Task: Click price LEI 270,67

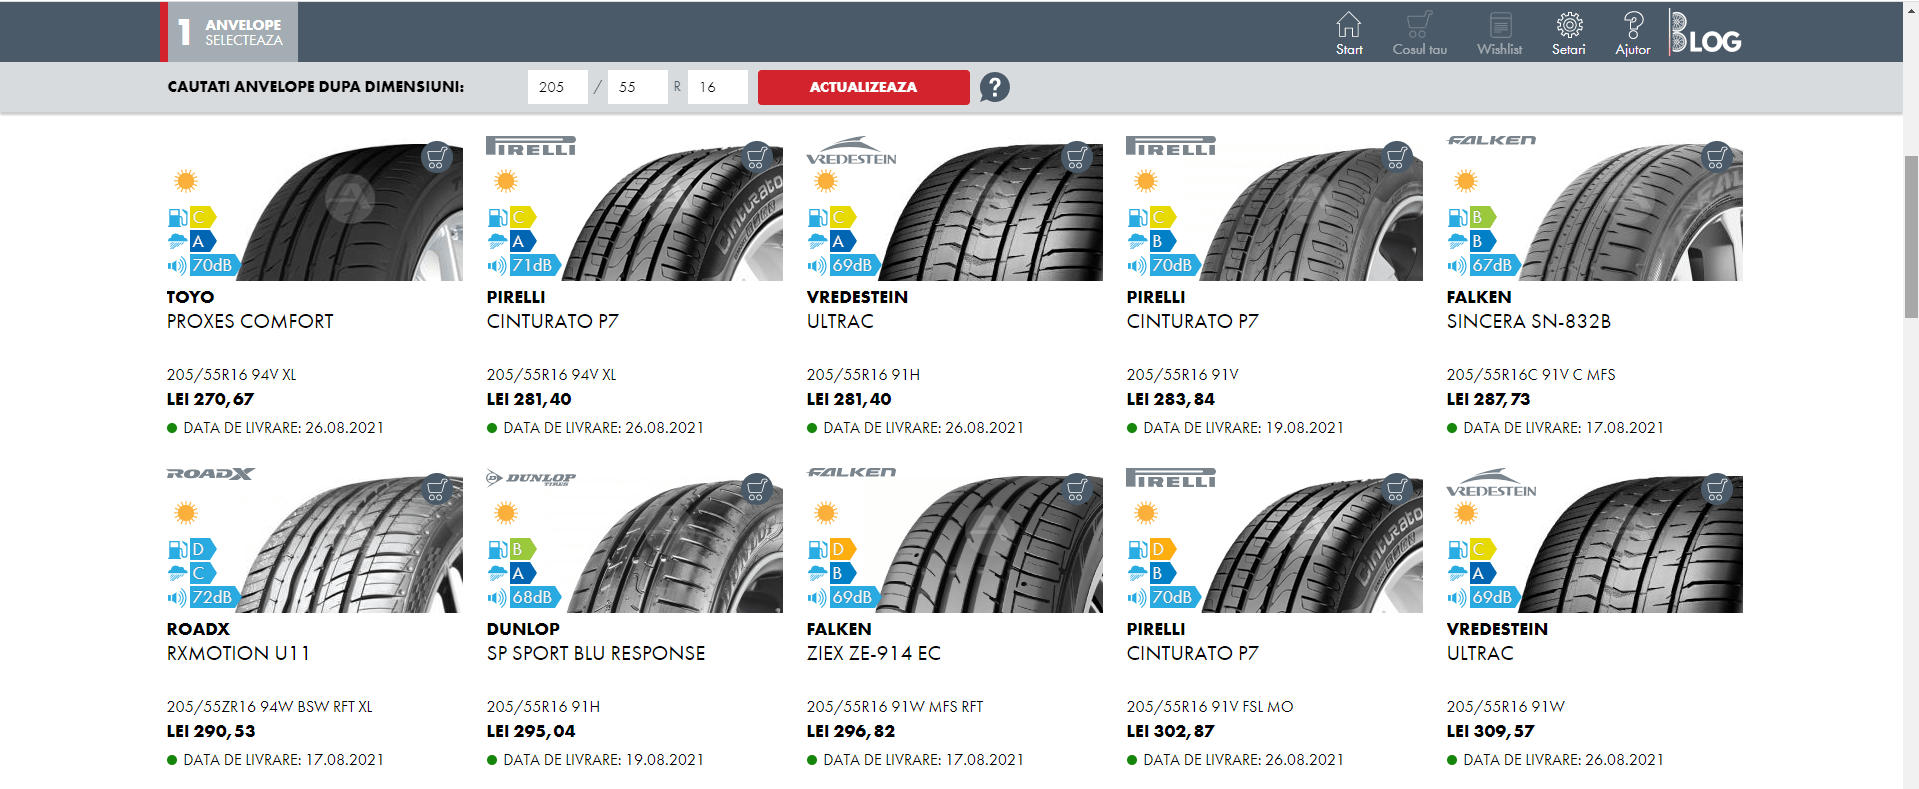Action: coord(210,399)
